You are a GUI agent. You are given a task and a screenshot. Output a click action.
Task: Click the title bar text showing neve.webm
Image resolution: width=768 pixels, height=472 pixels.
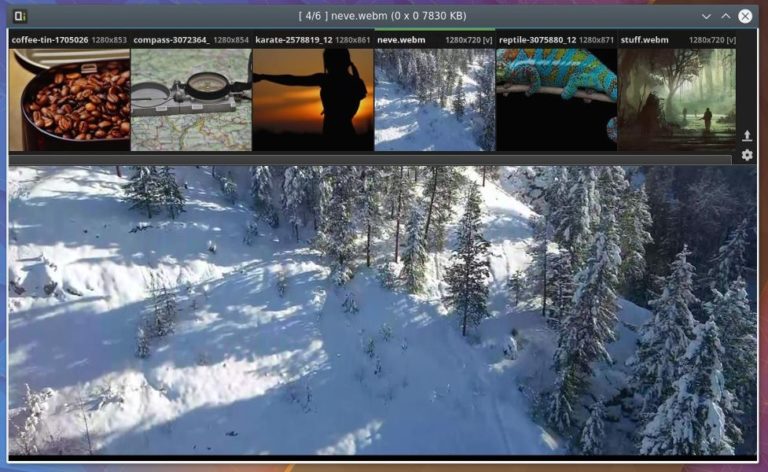point(383,16)
